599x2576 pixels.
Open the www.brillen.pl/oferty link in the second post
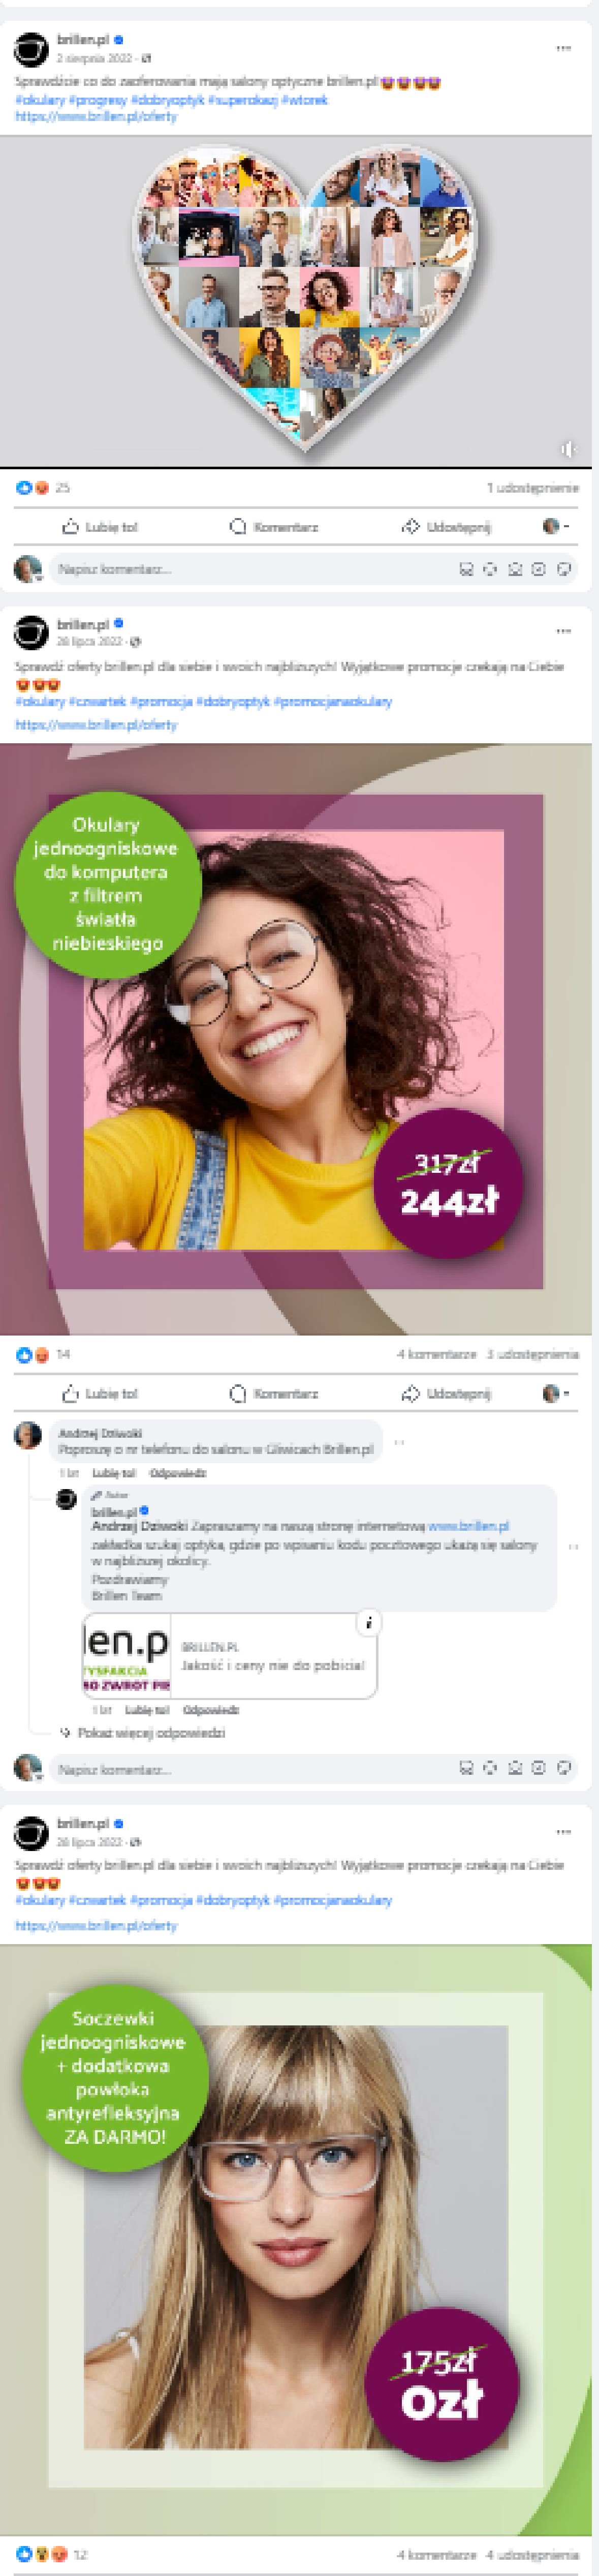coord(96,724)
